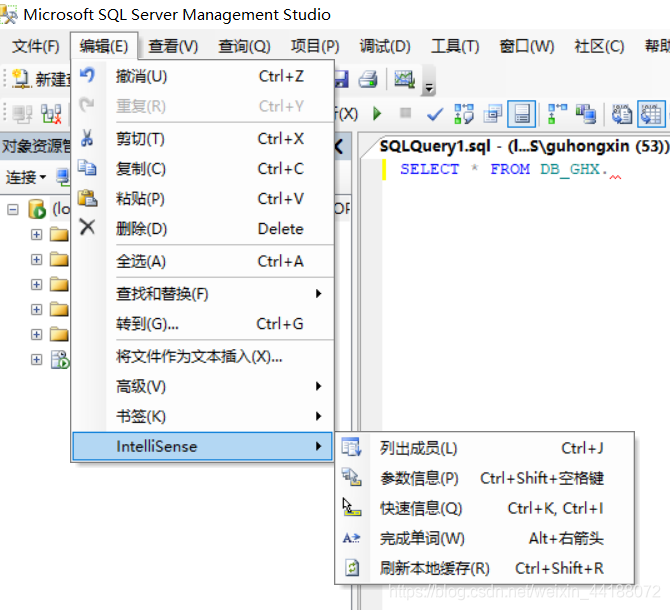Image resolution: width=670 pixels, height=610 pixels.
Task: Expand the 查找和替换(F) submenu
Action: [x=203, y=294]
